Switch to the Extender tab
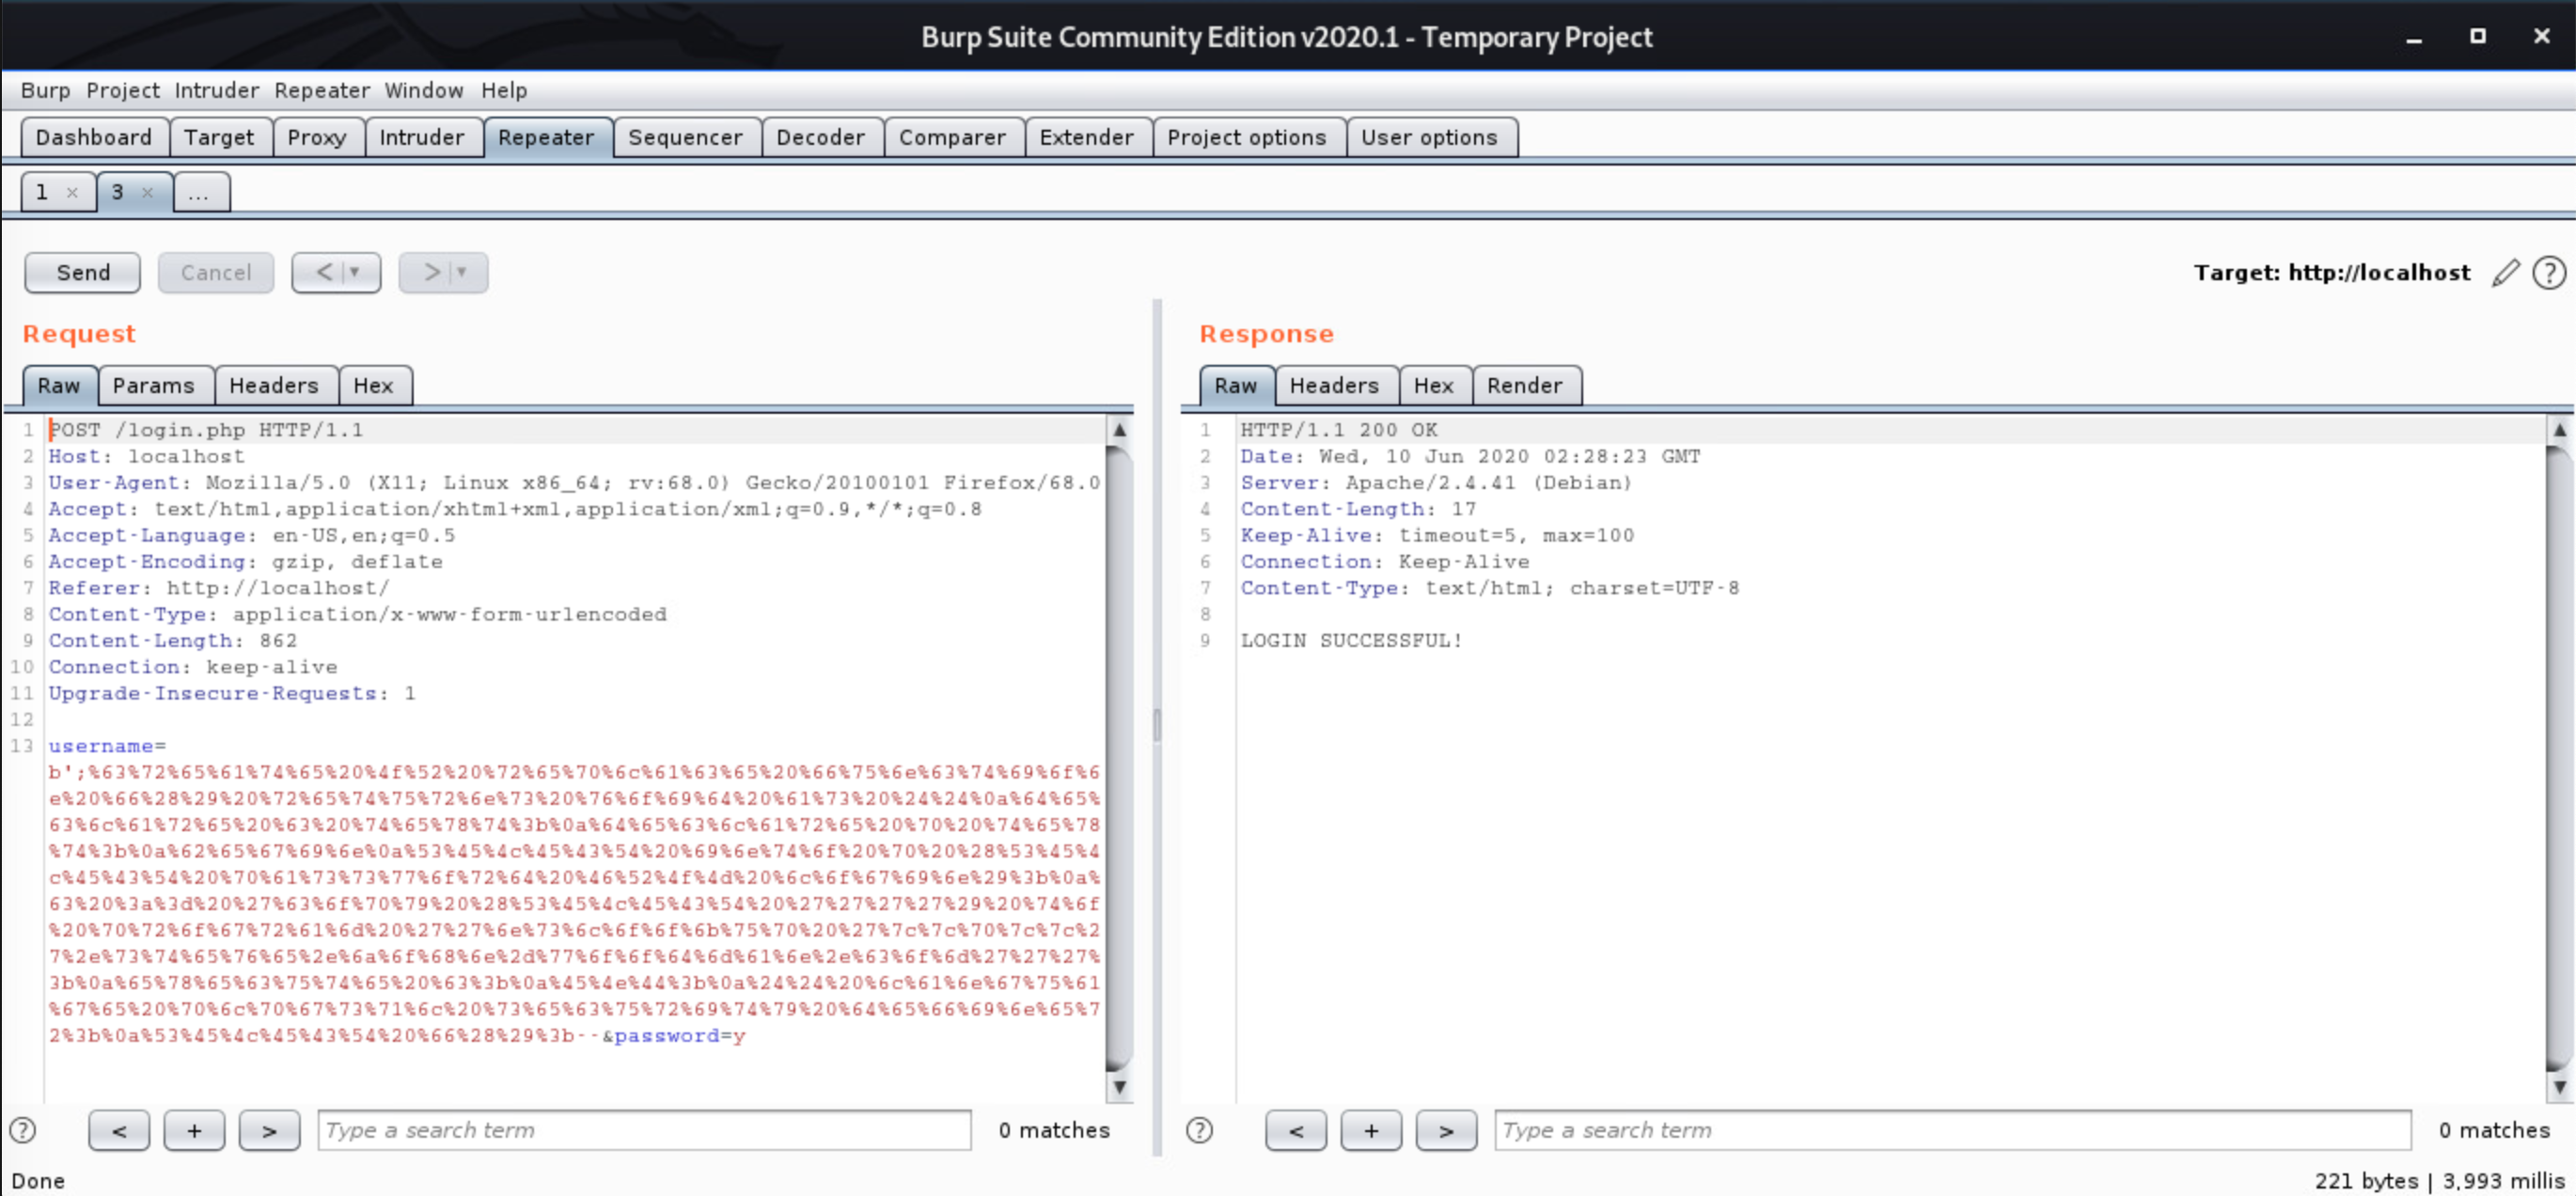This screenshot has height=1196, width=2576. click(x=1087, y=137)
